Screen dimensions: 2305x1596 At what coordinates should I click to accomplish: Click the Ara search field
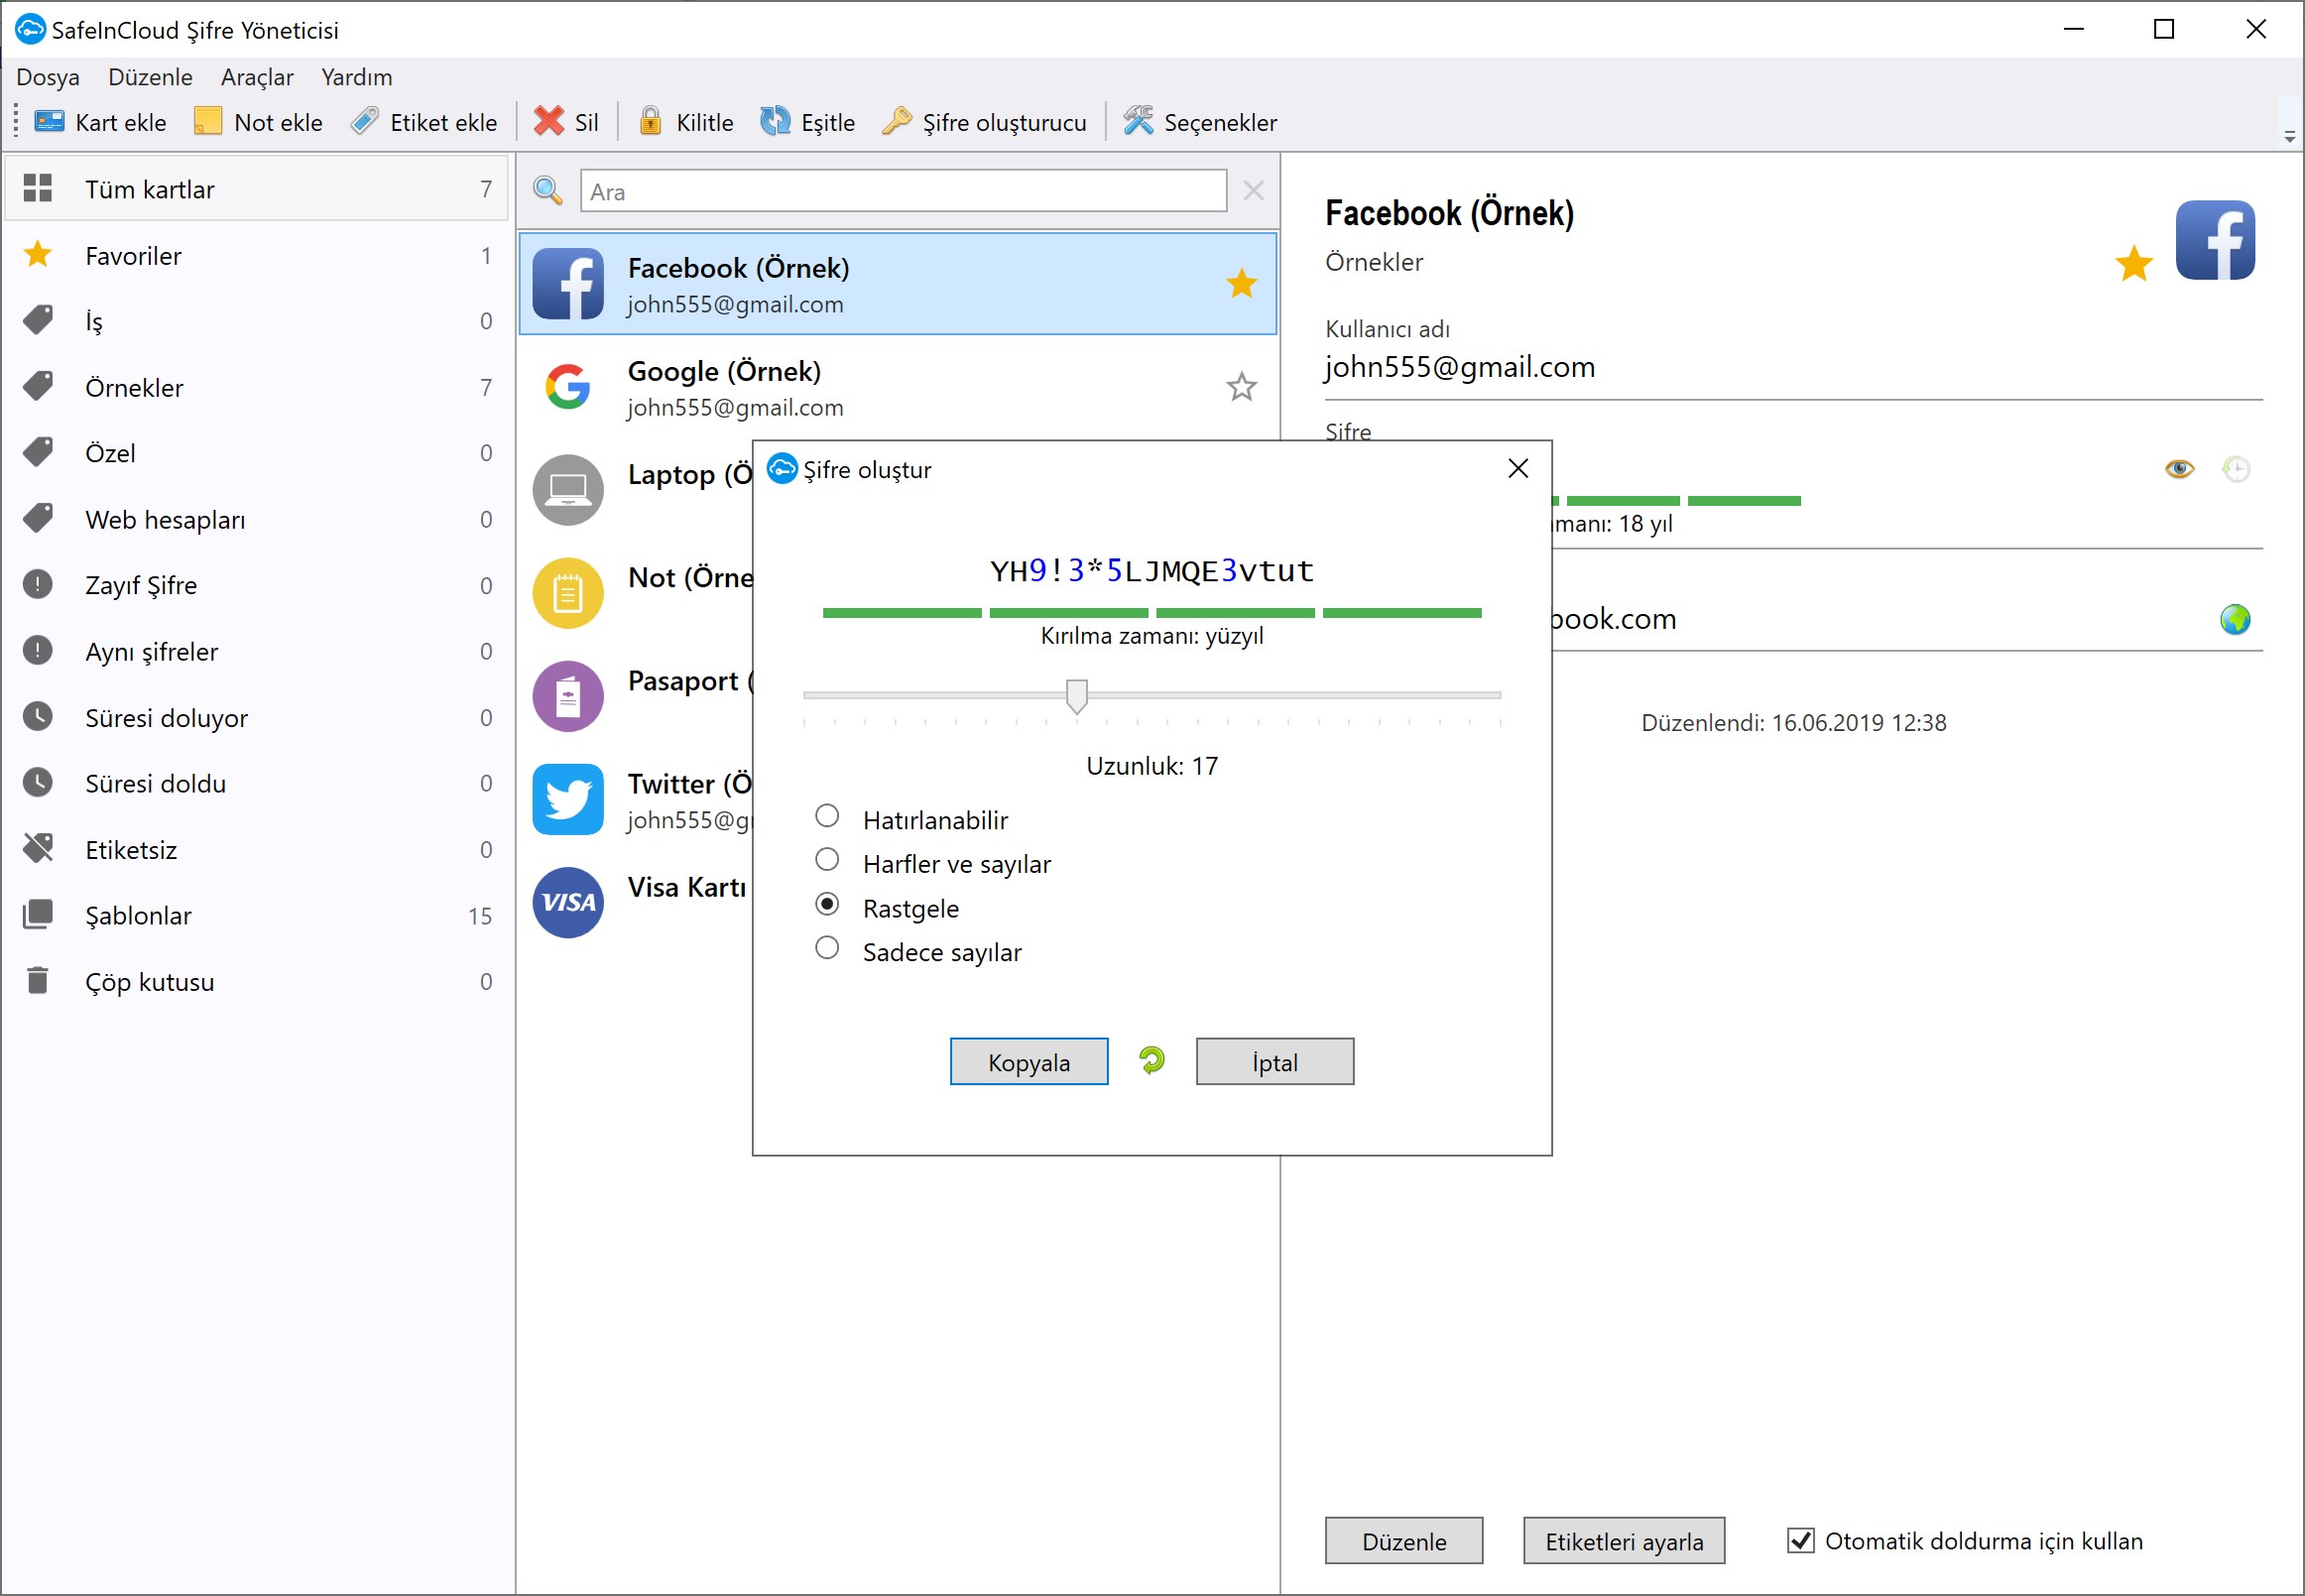point(903,191)
